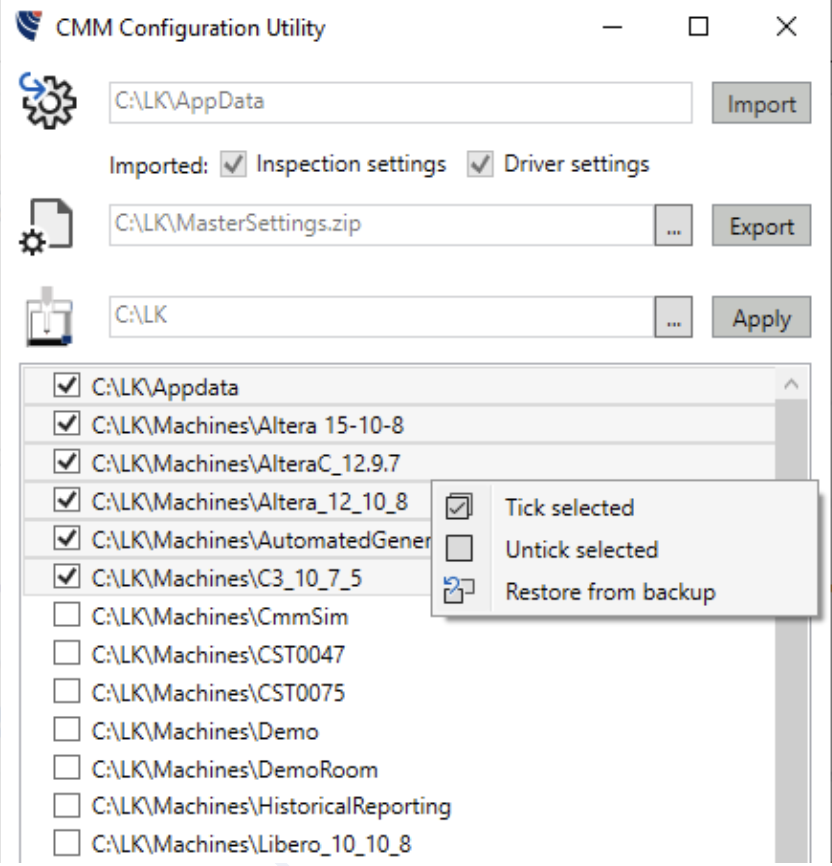Check the CmmSim machine checkbox

point(67,615)
